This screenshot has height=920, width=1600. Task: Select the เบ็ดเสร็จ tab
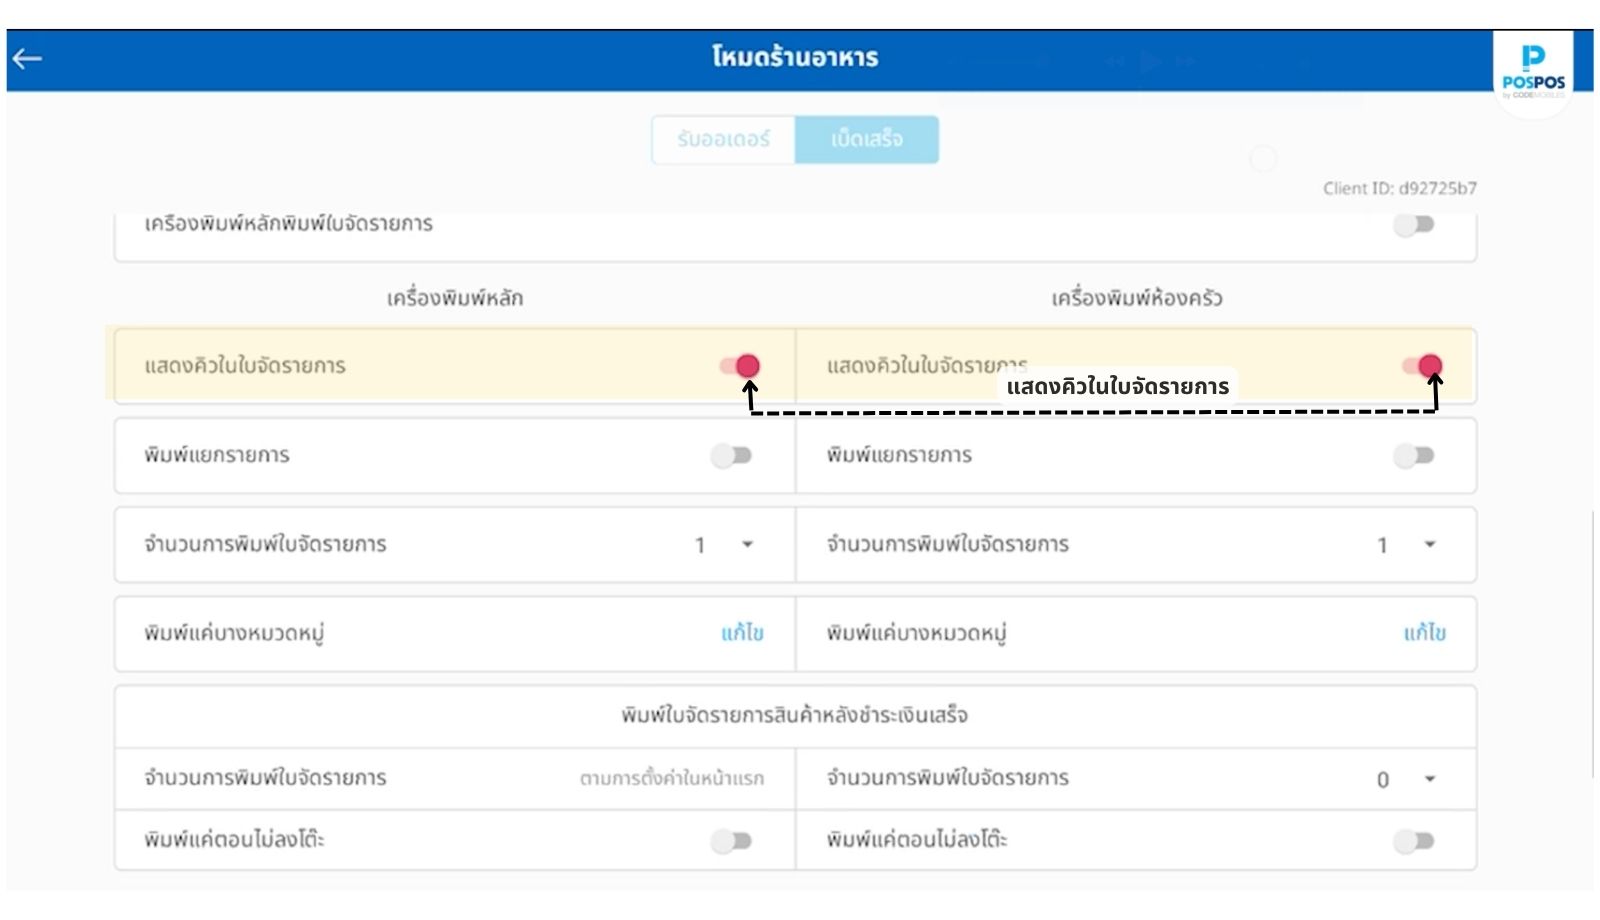[x=866, y=139]
